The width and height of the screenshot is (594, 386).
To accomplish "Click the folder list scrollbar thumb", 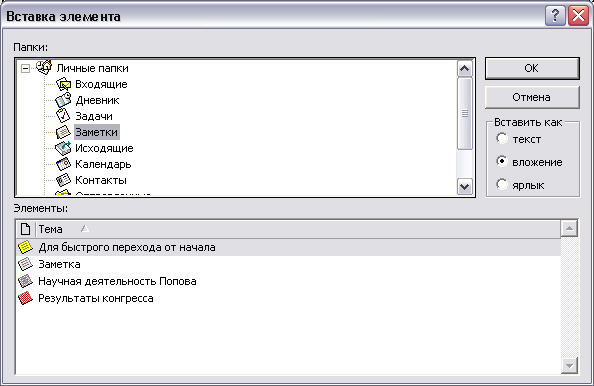I will point(465,113).
